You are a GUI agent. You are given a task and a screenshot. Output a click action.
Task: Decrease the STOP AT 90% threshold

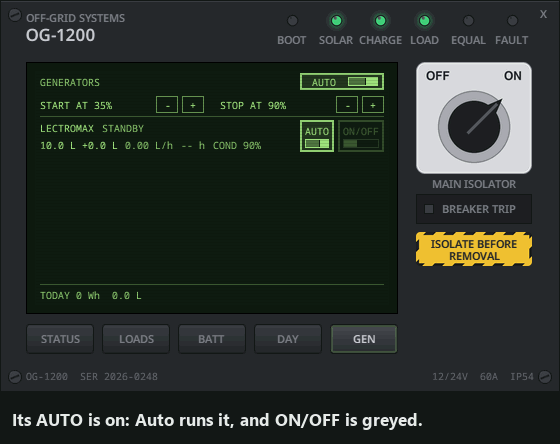[347, 105]
